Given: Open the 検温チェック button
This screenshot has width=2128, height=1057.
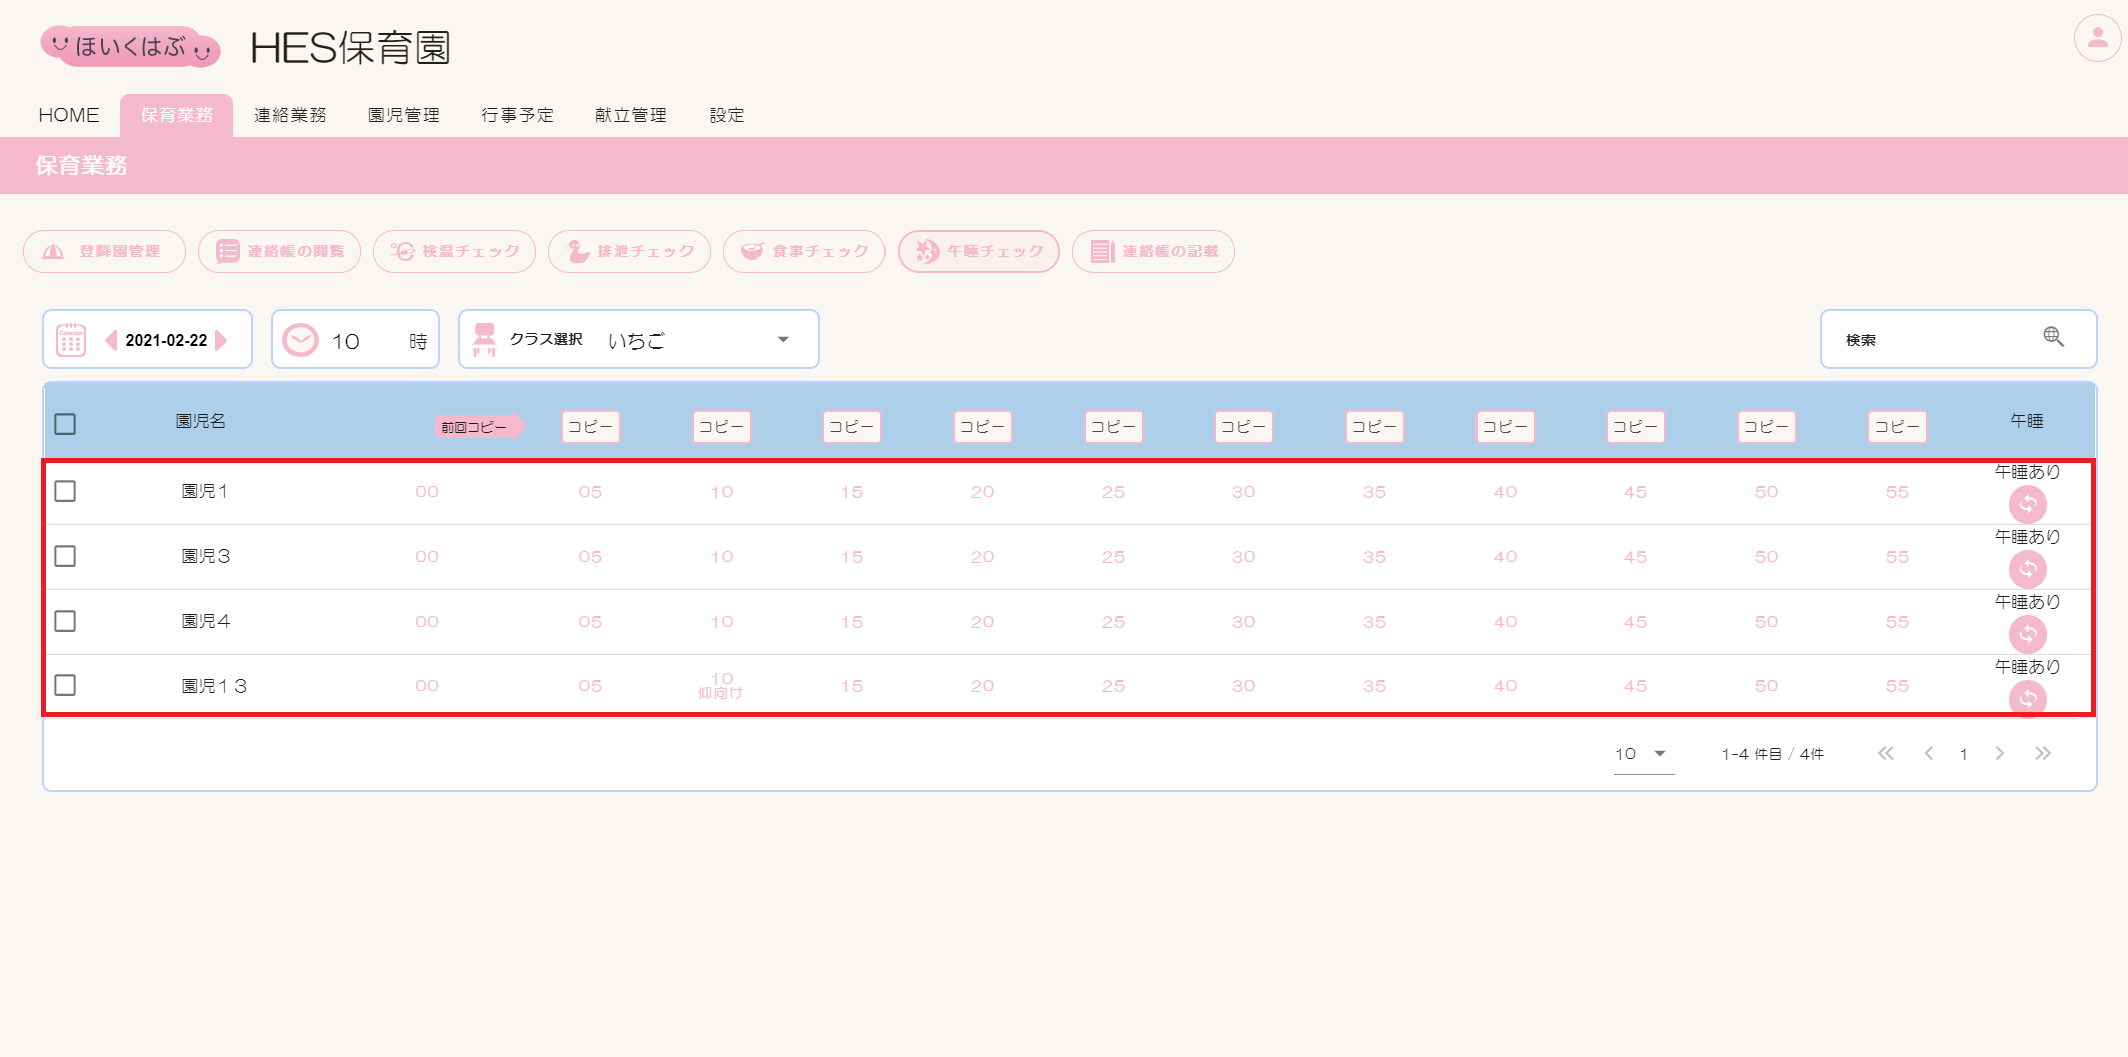Looking at the screenshot, I should (454, 251).
